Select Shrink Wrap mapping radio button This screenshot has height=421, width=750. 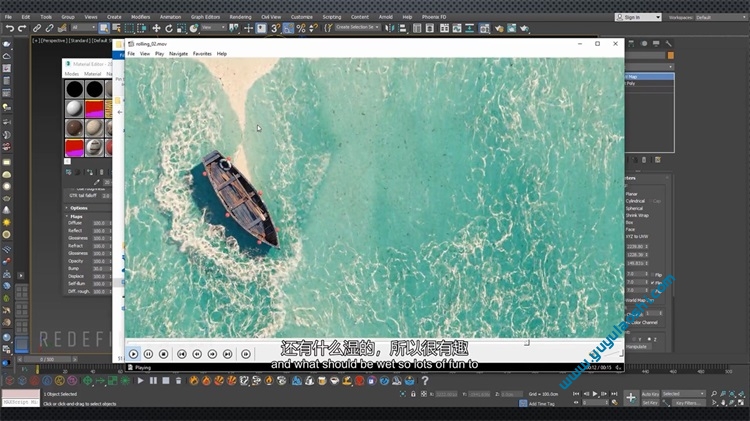[x=637, y=215]
